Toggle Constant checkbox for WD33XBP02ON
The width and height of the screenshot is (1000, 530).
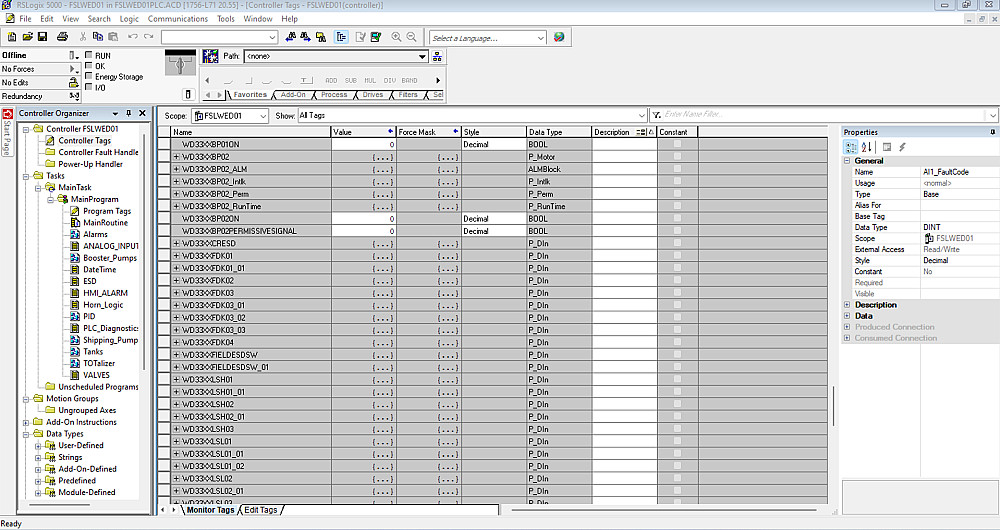click(677, 218)
